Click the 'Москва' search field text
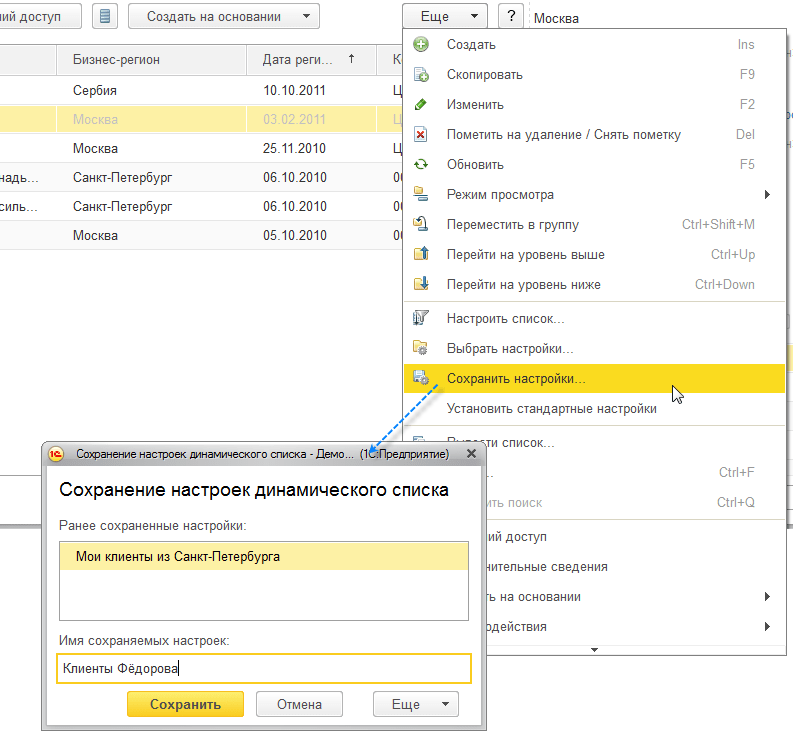 coord(556,18)
